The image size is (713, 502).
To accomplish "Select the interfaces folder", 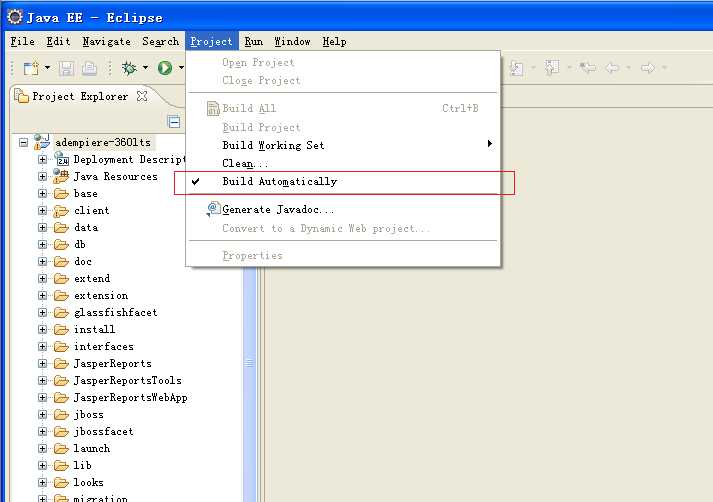I will coord(104,346).
